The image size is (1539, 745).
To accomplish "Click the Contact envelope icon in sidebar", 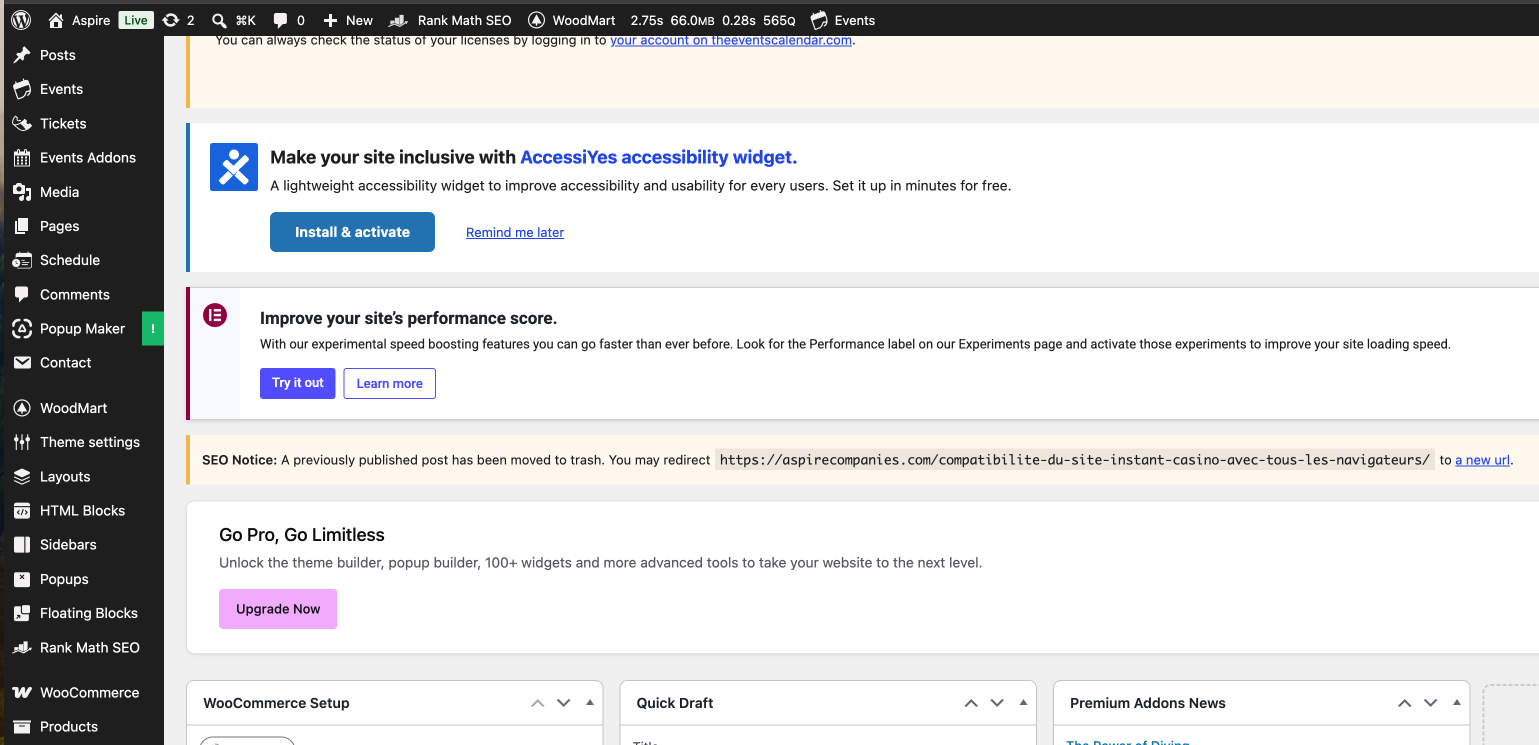I will [22, 362].
